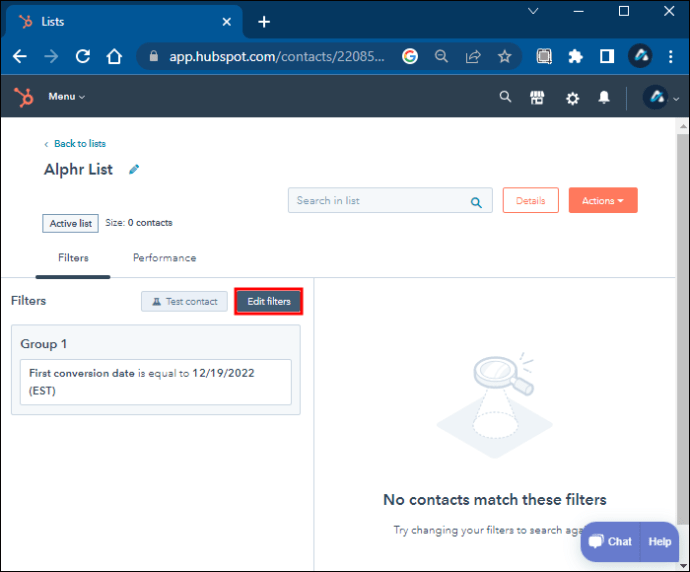690x572 pixels.
Task: Open the HubSpot search magnifier in navbar
Action: click(x=505, y=97)
